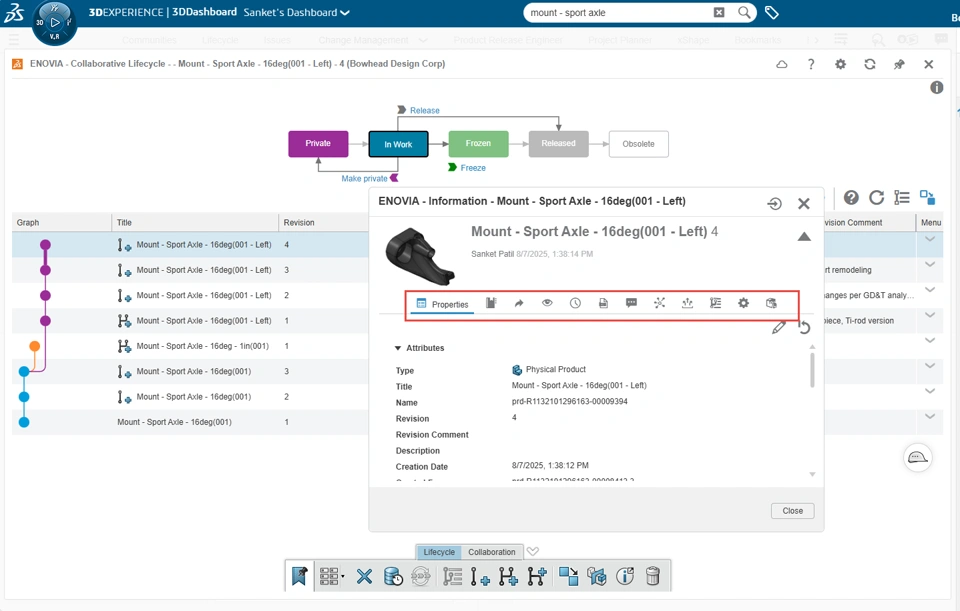Click the search field with mount - sport axle
Screen dimensions: 960x611
617,12
